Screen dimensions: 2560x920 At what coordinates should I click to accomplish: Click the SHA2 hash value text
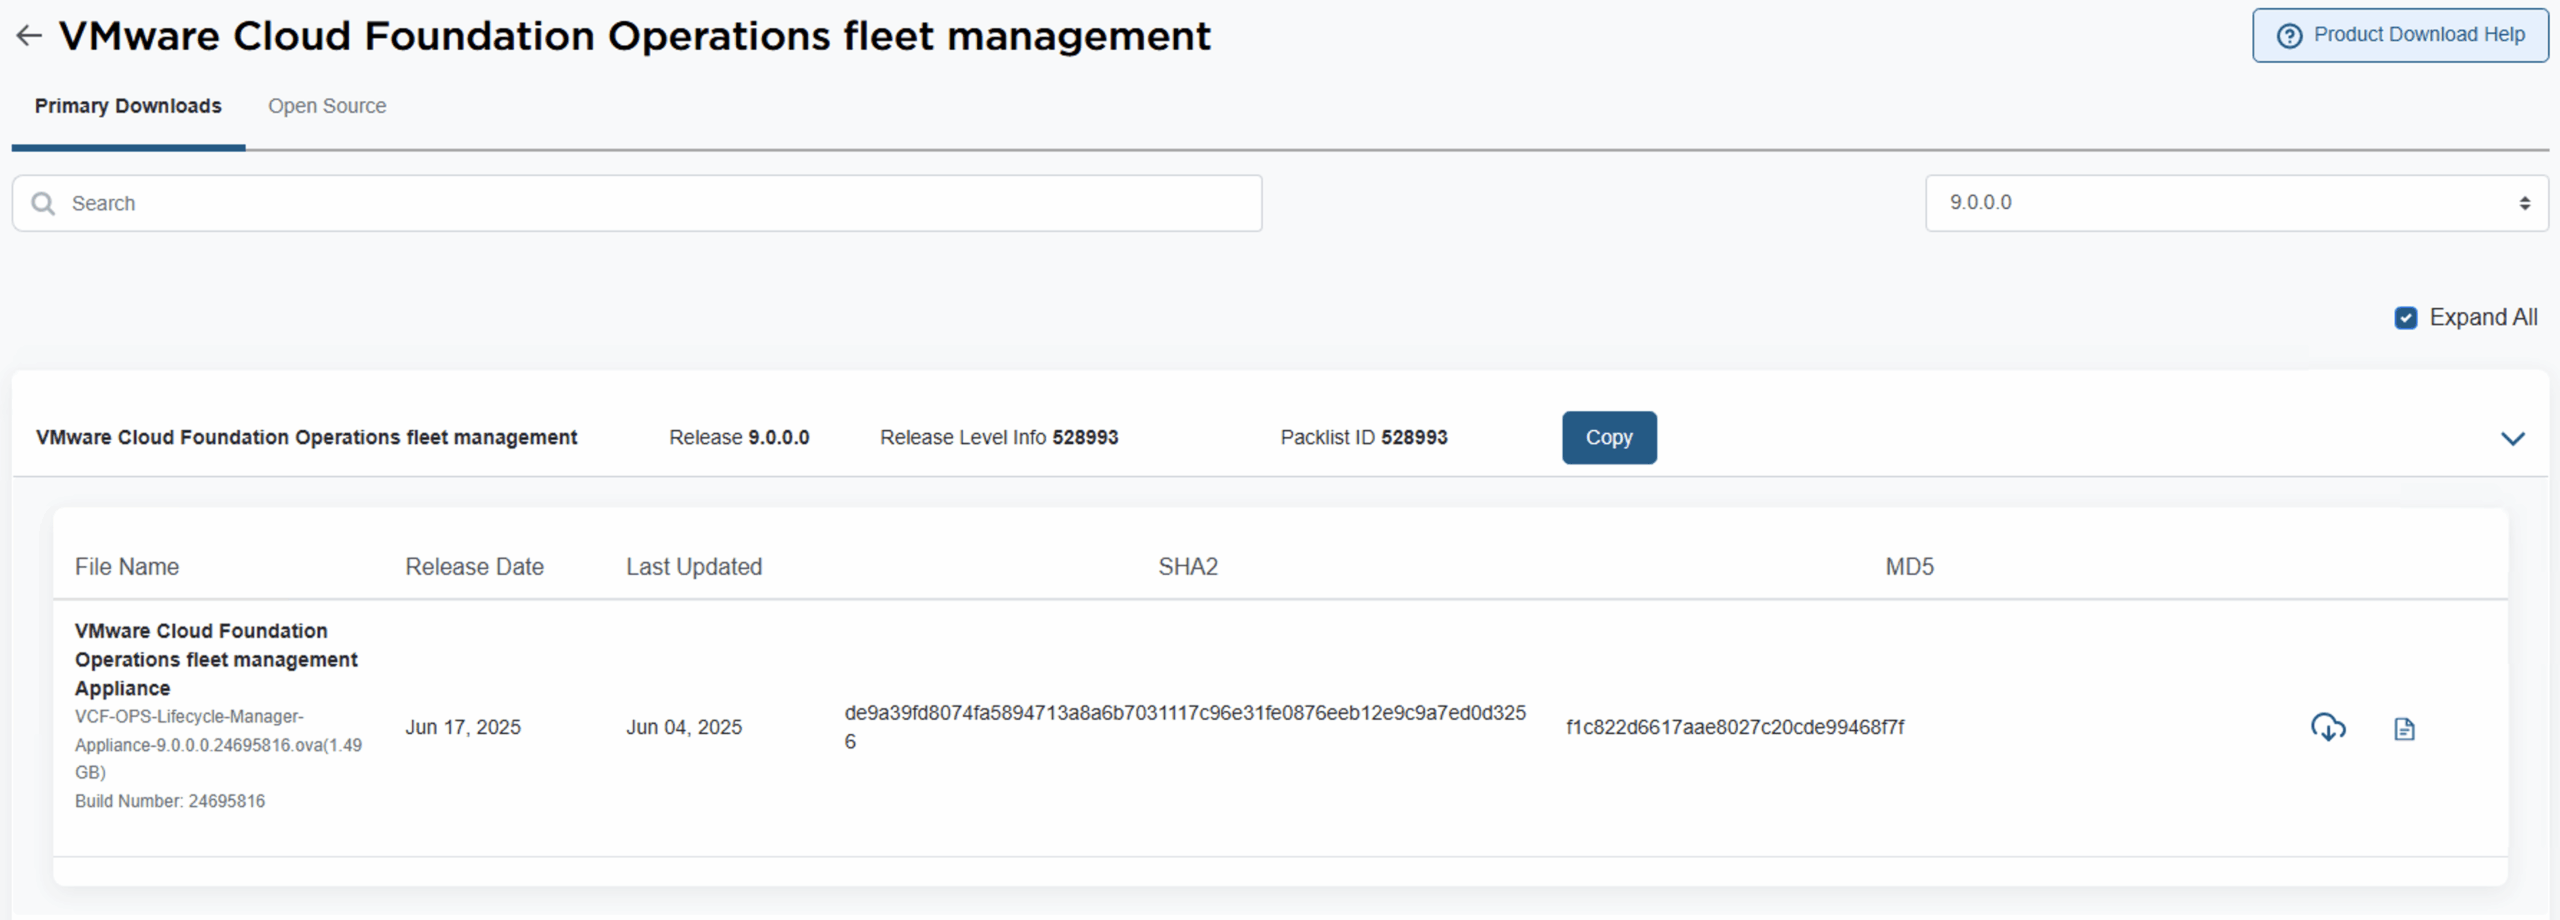point(1185,714)
